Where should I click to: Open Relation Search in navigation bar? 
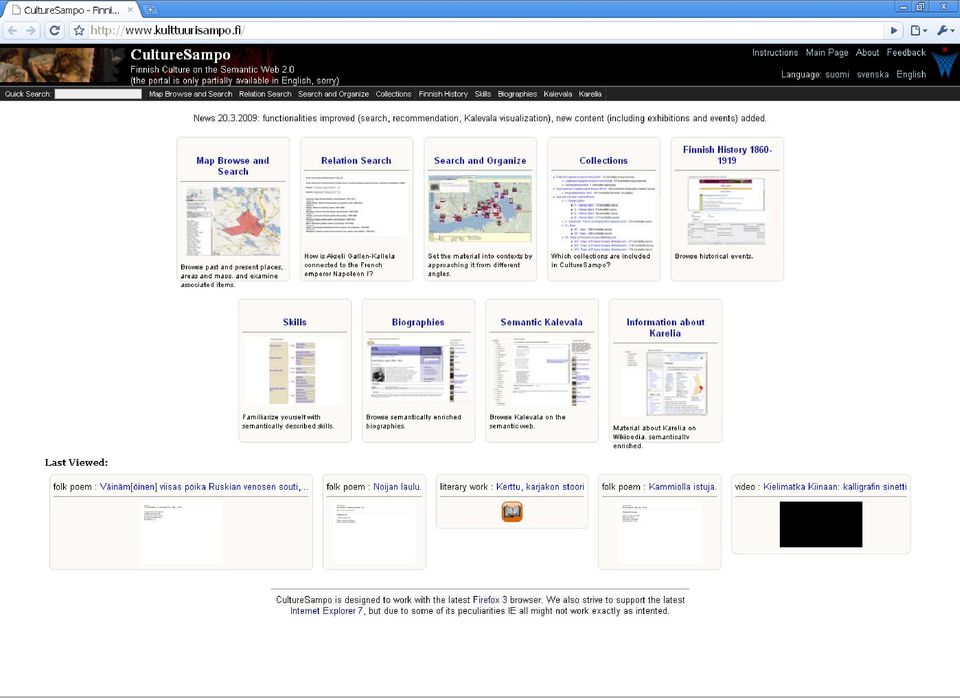point(265,94)
